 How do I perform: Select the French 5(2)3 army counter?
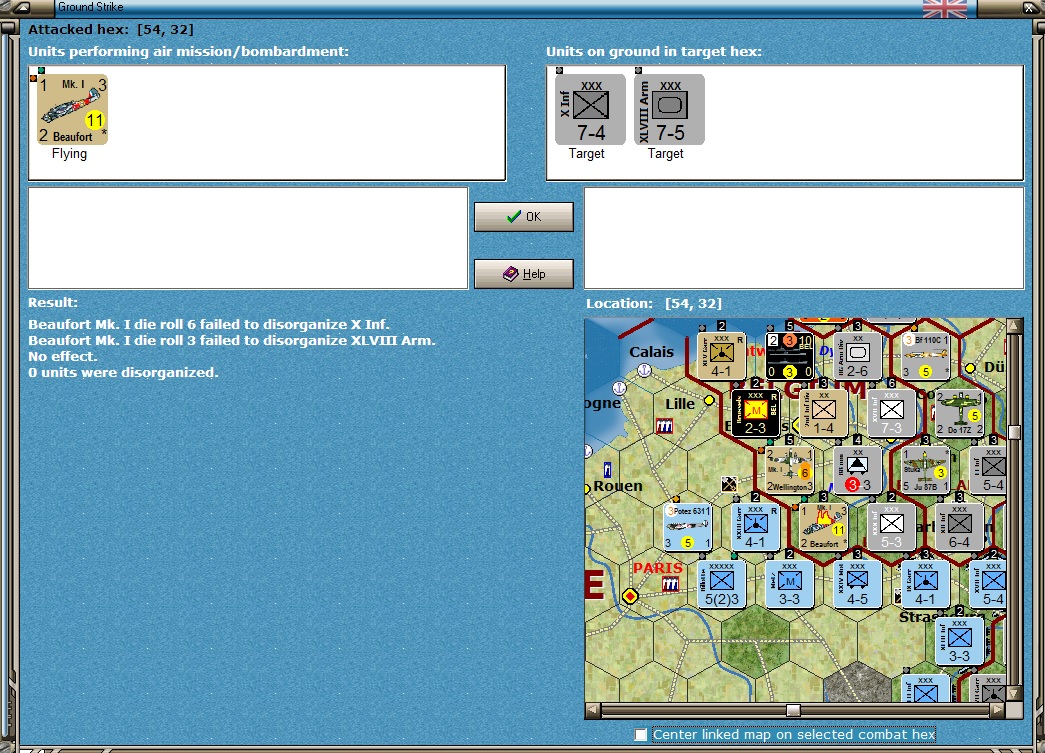click(722, 584)
